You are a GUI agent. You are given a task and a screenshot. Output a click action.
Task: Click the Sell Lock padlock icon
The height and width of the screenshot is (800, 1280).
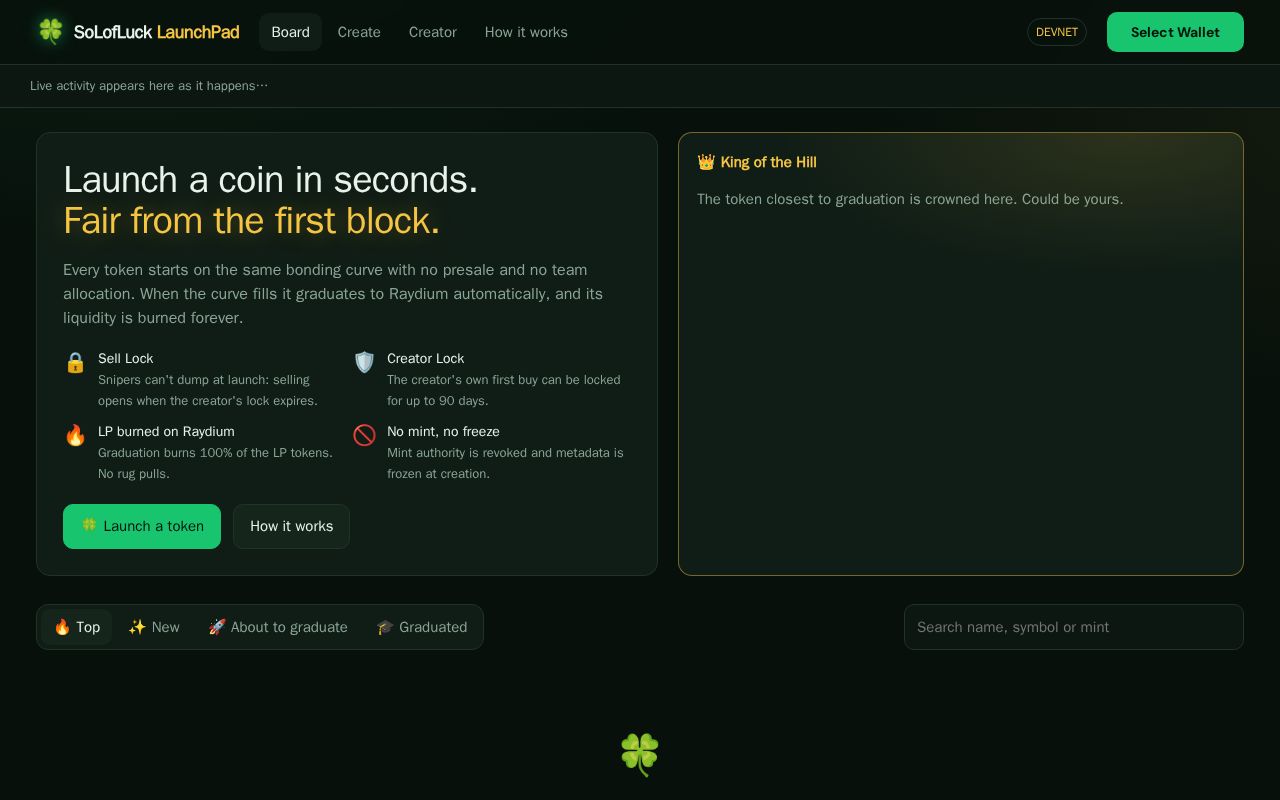75,362
